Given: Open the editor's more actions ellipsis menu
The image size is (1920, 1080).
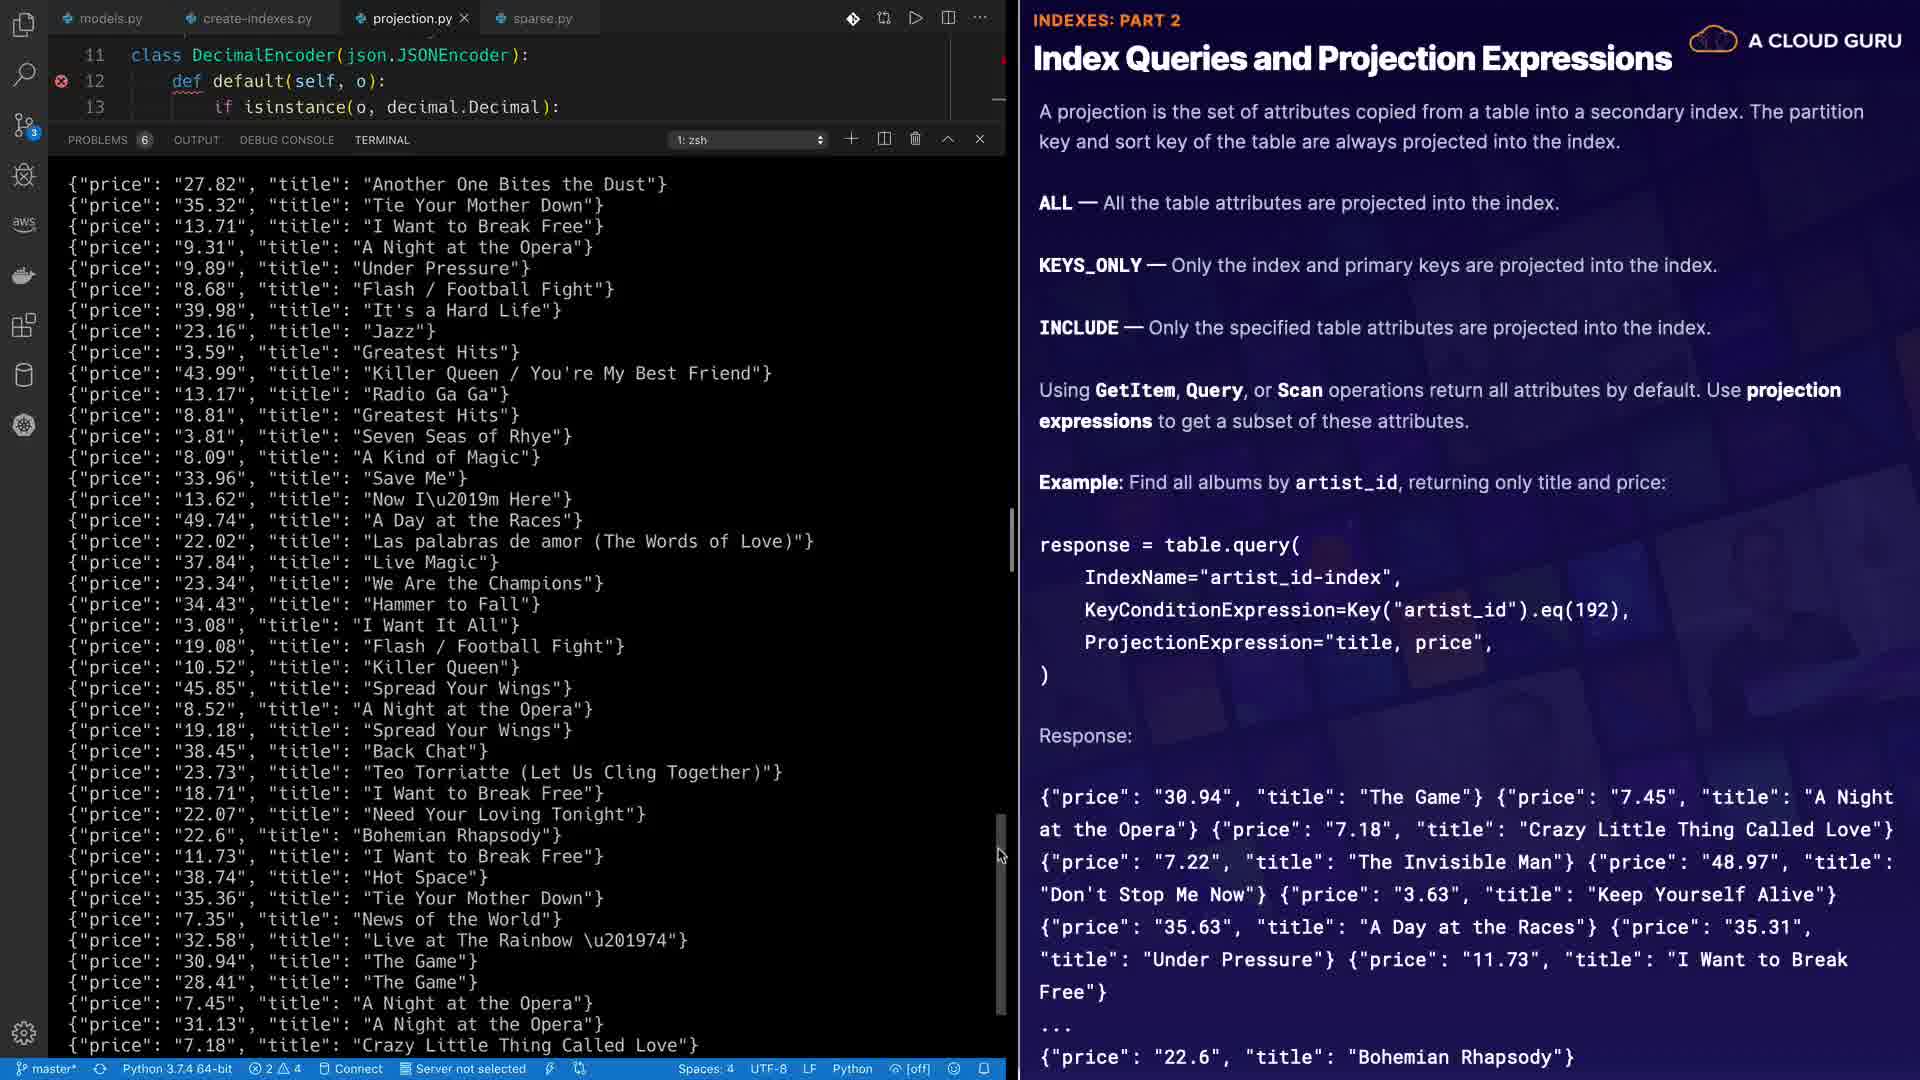Looking at the screenshot, I should click(980, 18).
